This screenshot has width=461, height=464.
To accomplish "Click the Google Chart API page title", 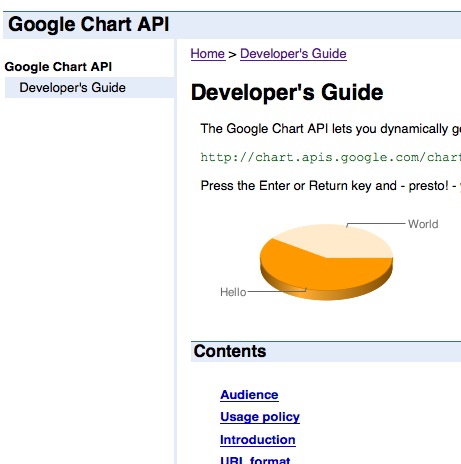I will click(89, 25).
